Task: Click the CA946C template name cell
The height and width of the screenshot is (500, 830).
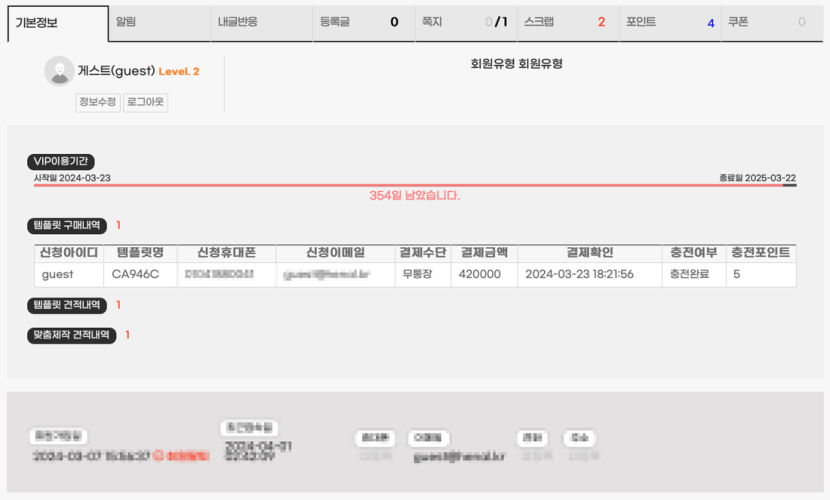Action: pos(140,274)
